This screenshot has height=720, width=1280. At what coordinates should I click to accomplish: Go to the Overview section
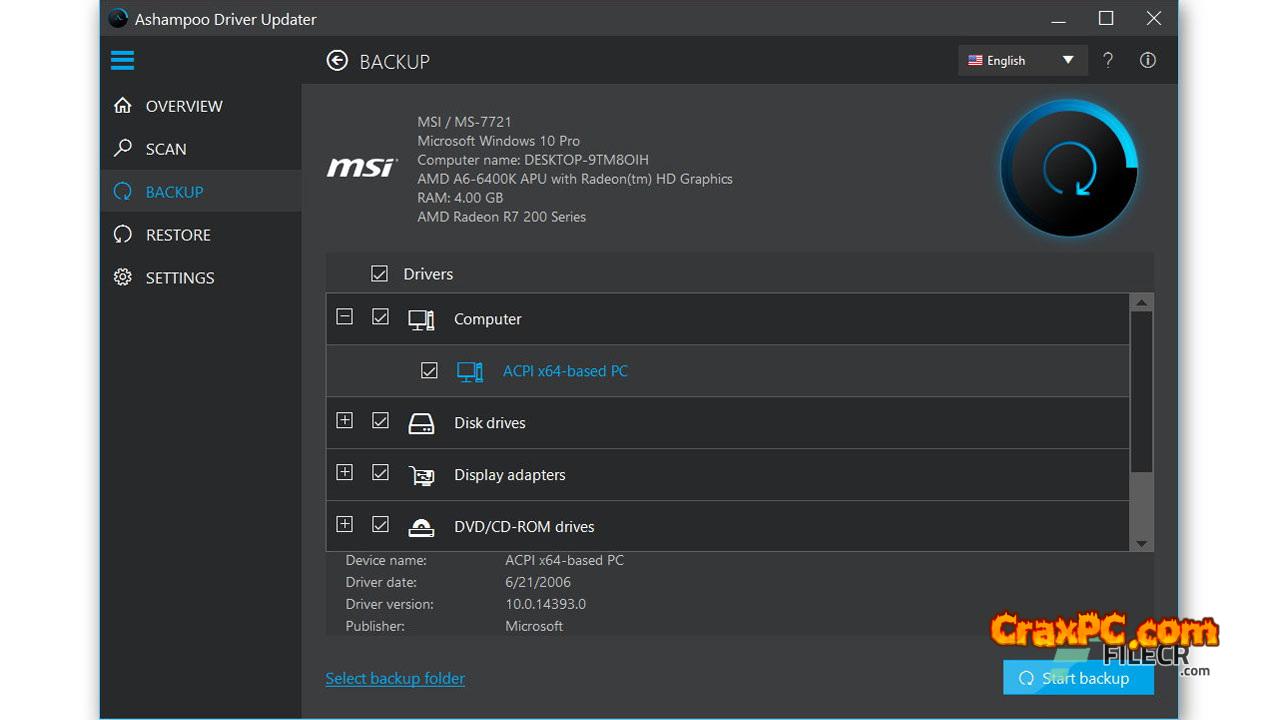pyautogui.click(x=184, y=106)
